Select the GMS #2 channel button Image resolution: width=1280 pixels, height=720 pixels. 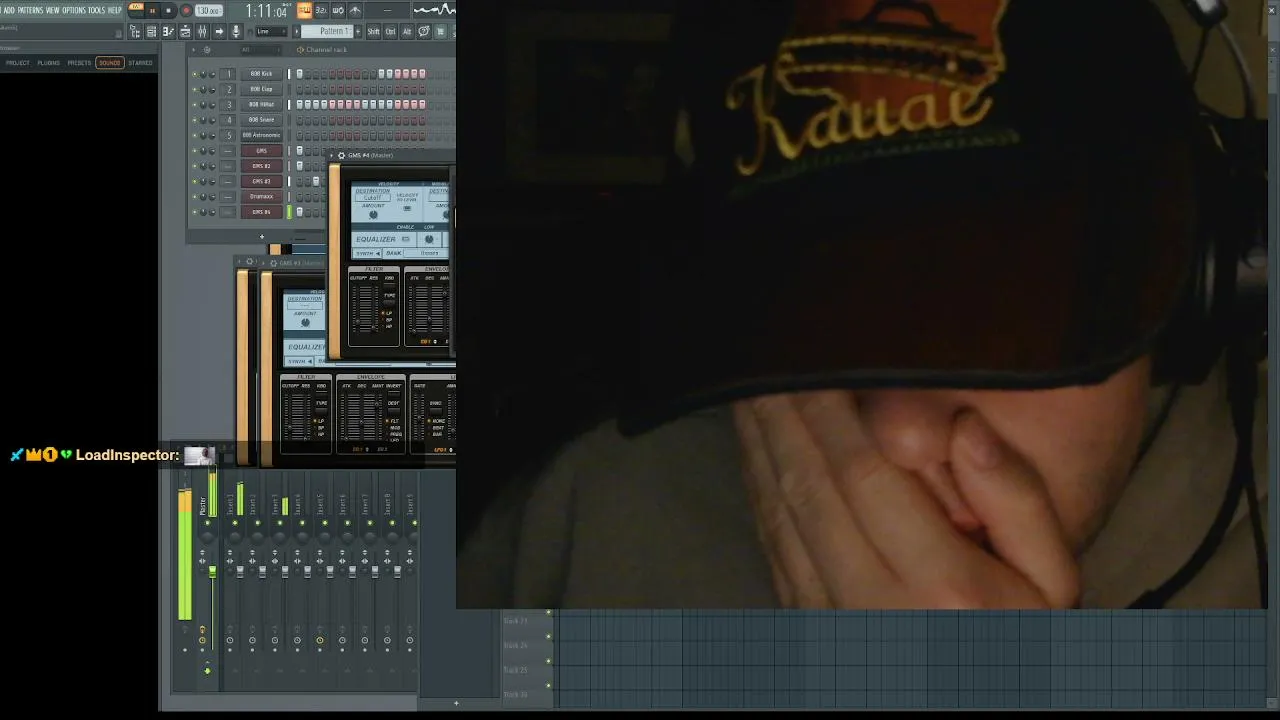tap(261, 166)
